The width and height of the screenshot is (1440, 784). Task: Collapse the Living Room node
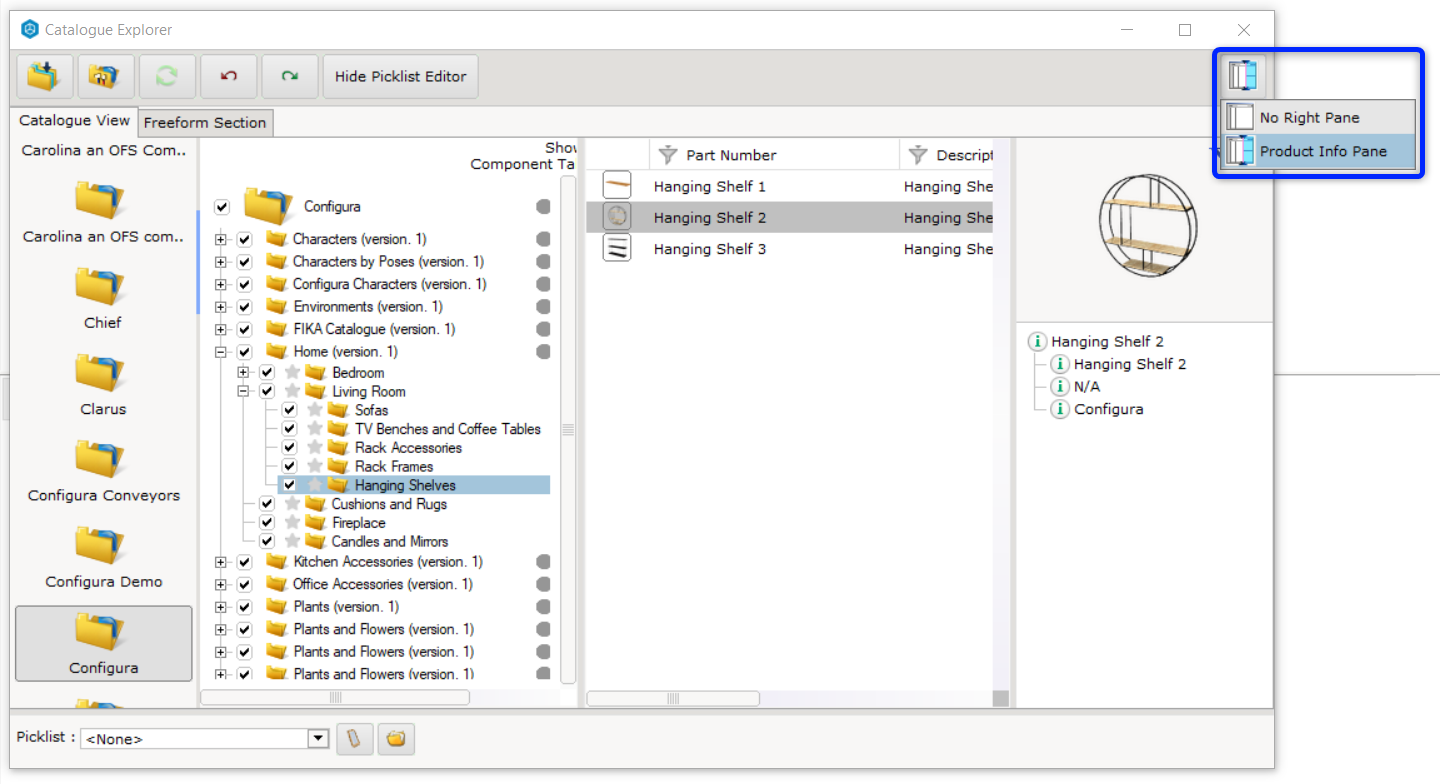click(x=243, y=392)
